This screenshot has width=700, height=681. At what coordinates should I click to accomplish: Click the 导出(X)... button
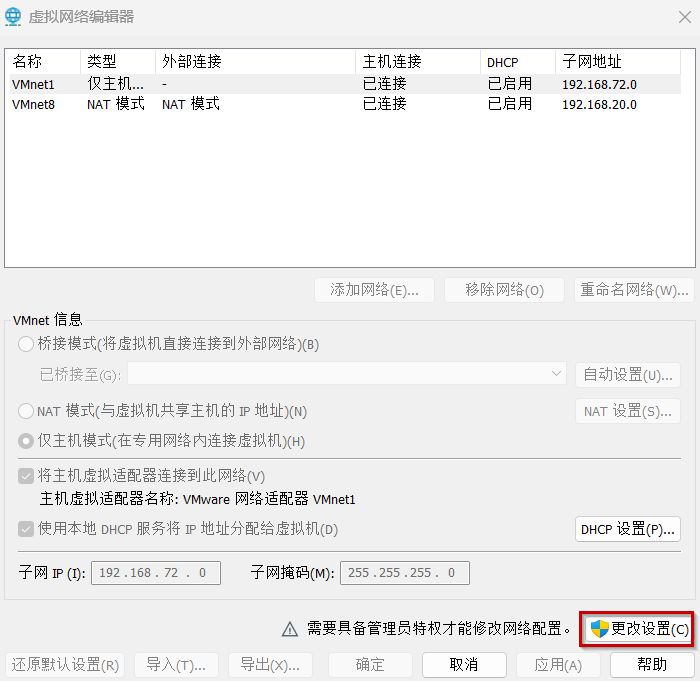(x=270, y=665)
